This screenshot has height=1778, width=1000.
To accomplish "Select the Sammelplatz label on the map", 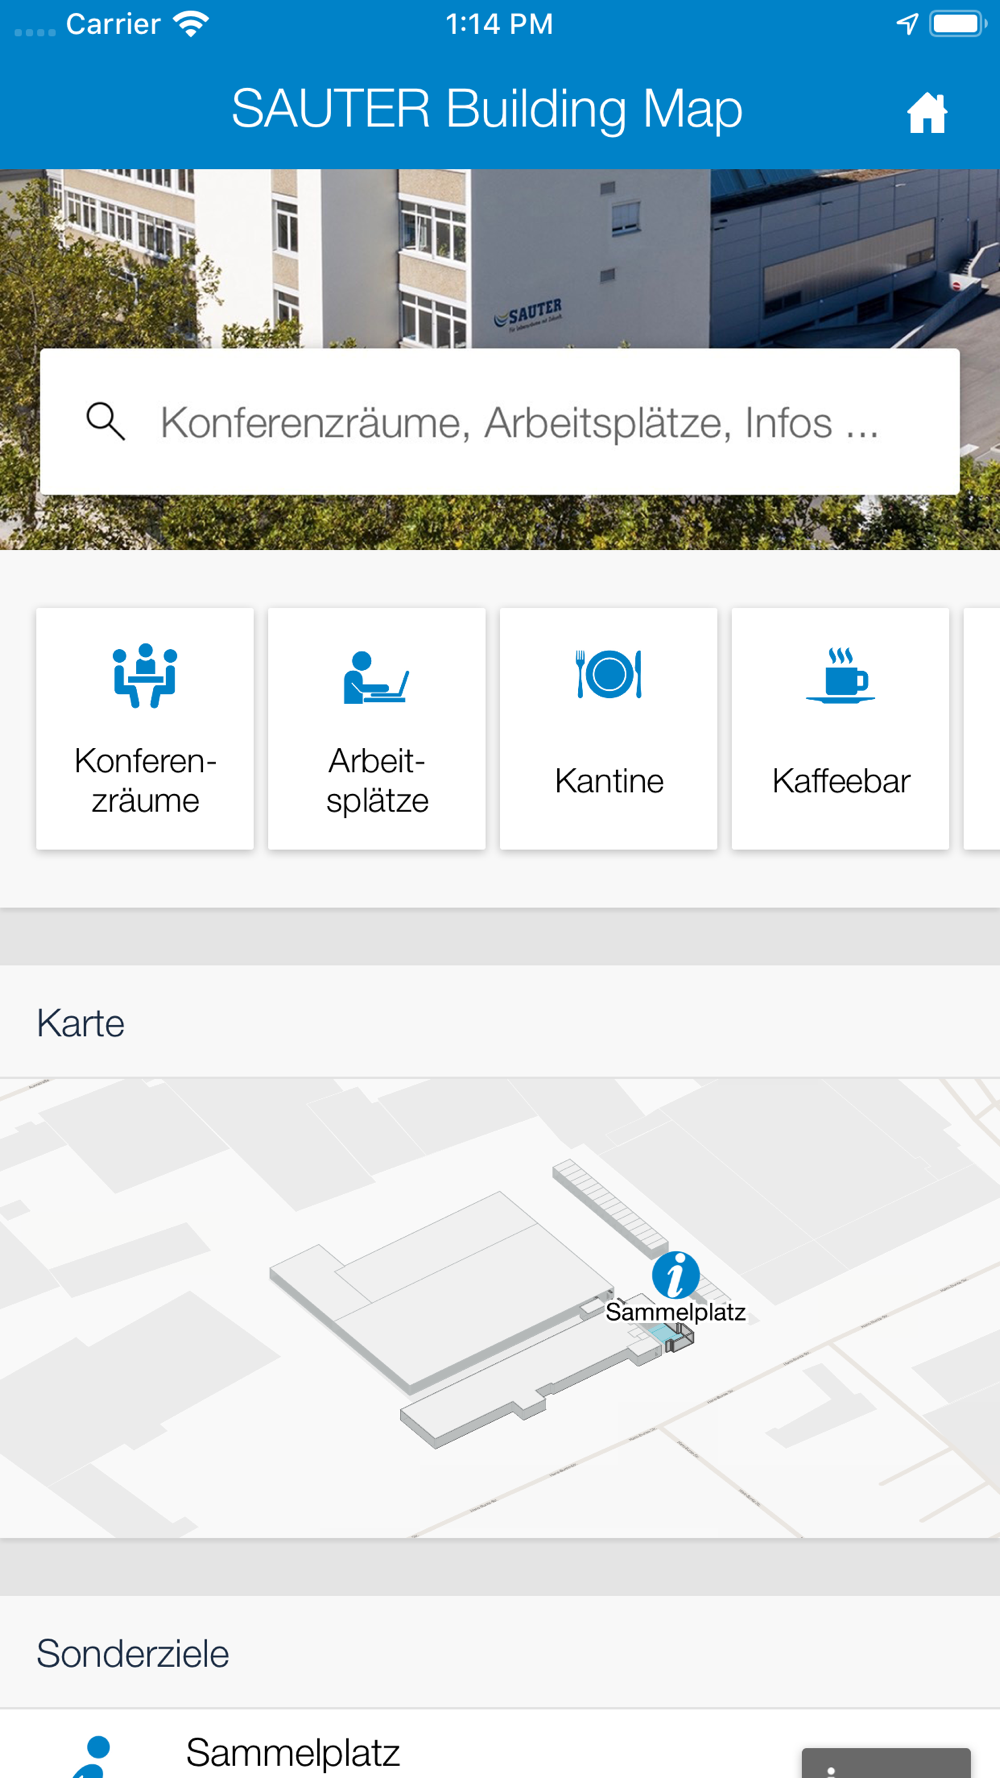I will tap(676, 1312).
